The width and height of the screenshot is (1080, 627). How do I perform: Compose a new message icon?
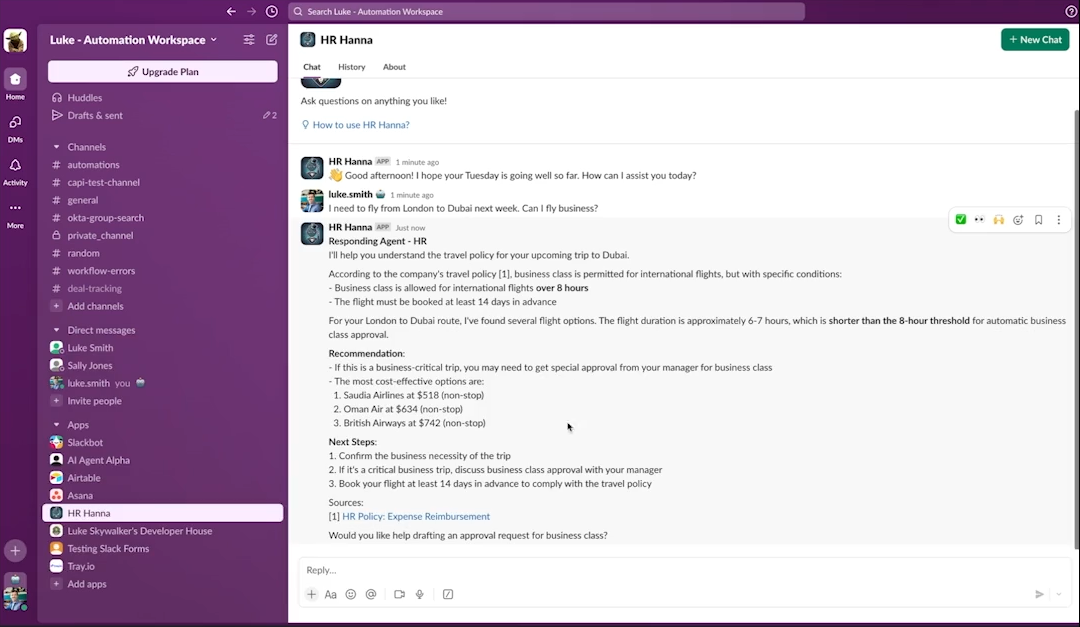pyautogui.click(x=272, y=40)
